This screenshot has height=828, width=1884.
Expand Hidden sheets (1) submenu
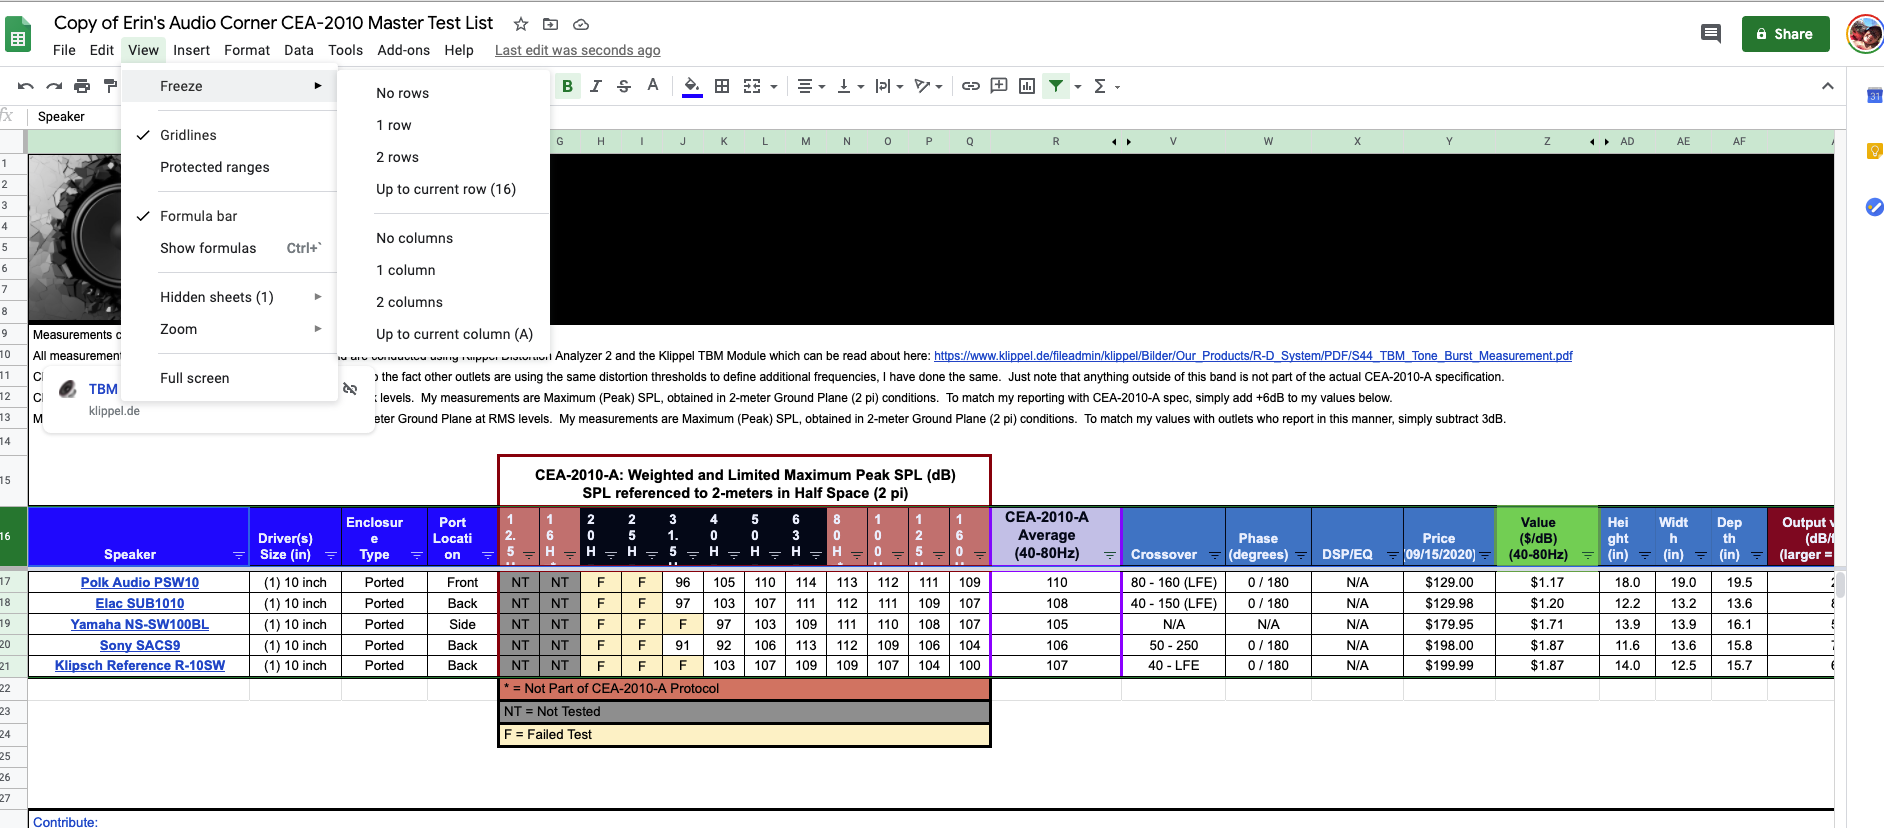pos(229,297)
